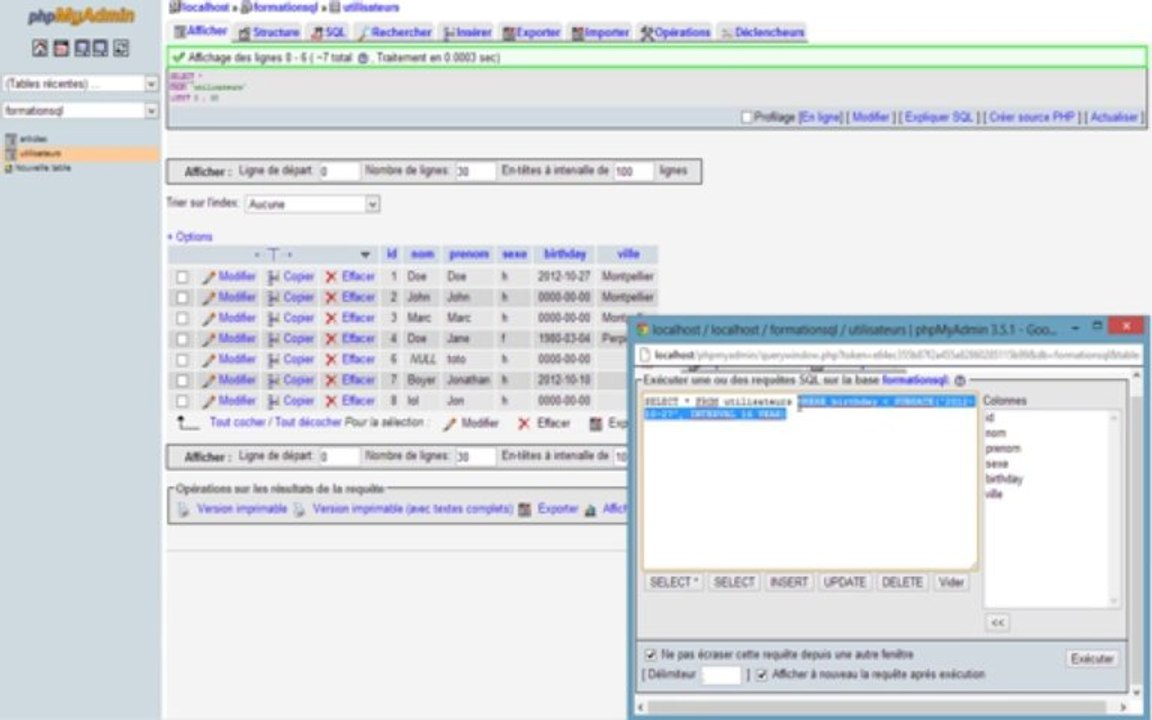
Task: Click horizontal scrollbar of query window
Action: click(x=882, y=708)
